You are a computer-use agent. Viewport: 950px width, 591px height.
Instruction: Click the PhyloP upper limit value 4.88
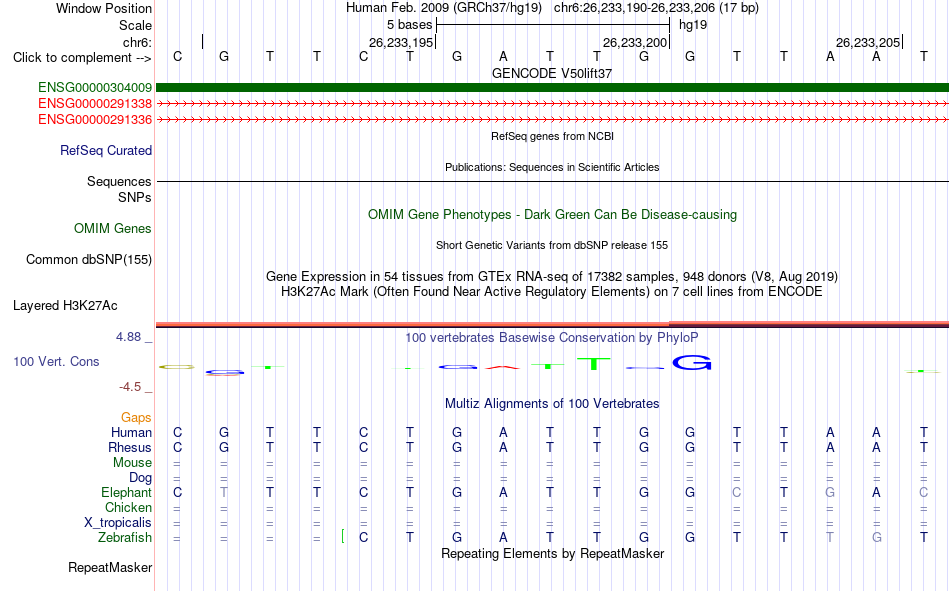128,337
